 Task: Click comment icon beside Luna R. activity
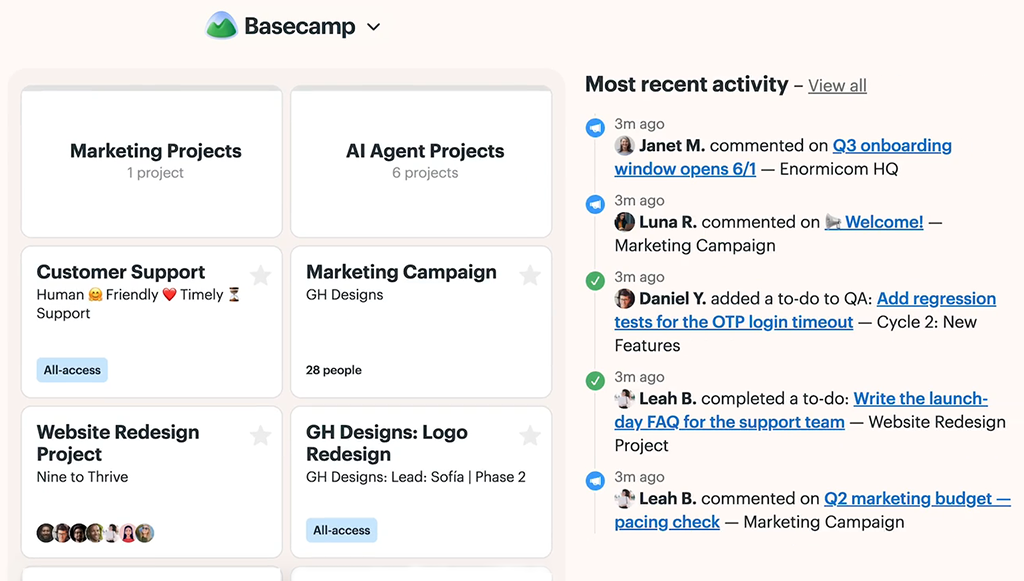(x=595, y=204)
